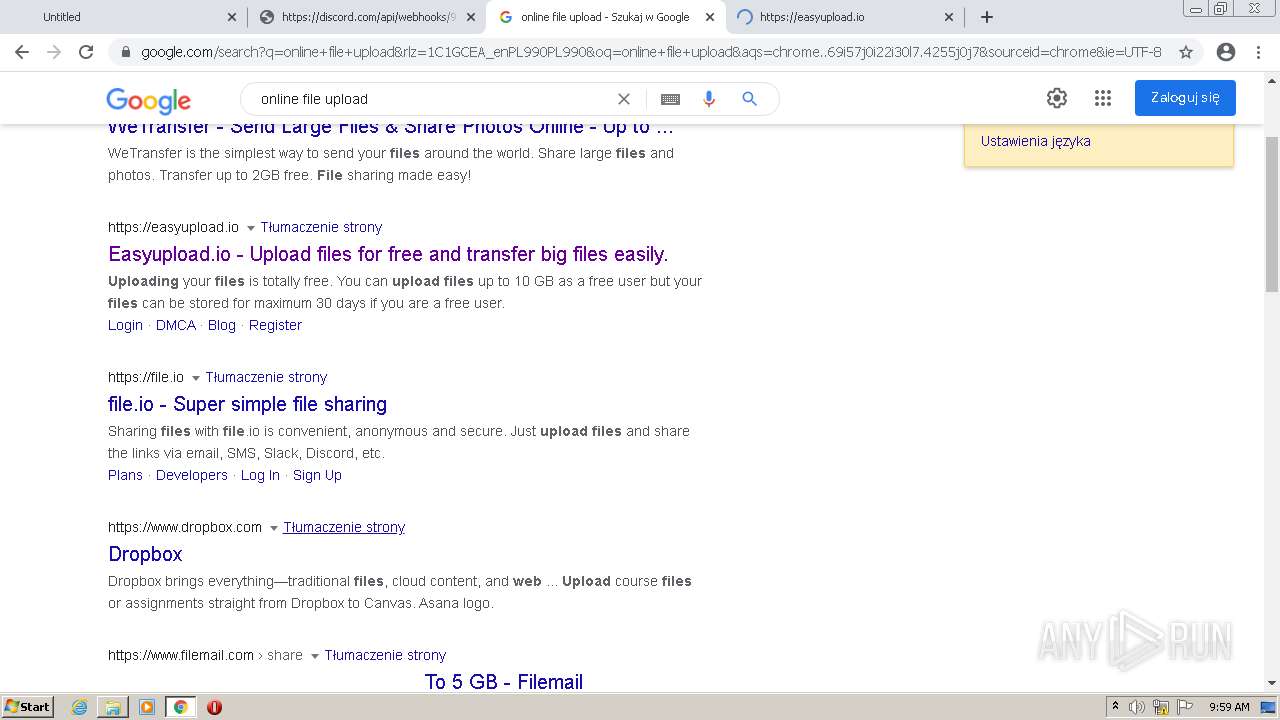Start voice search with the microphone
The width and height of the screenshot is (1280, 720).
pos(709,99)
